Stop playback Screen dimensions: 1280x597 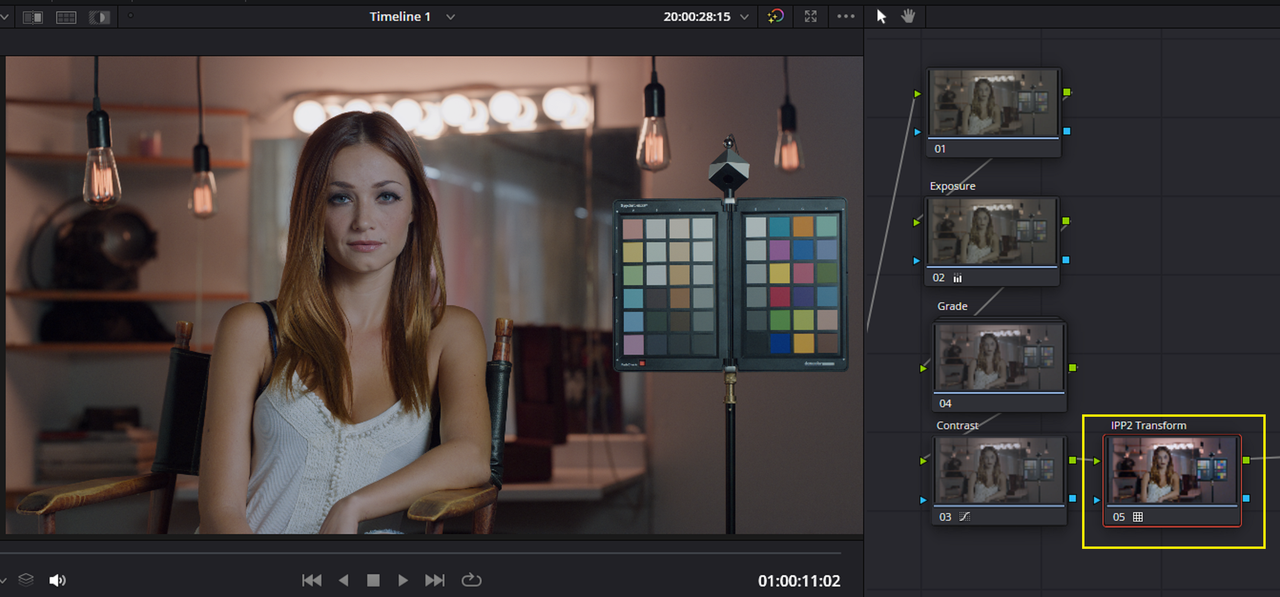[x=373, y=580]
